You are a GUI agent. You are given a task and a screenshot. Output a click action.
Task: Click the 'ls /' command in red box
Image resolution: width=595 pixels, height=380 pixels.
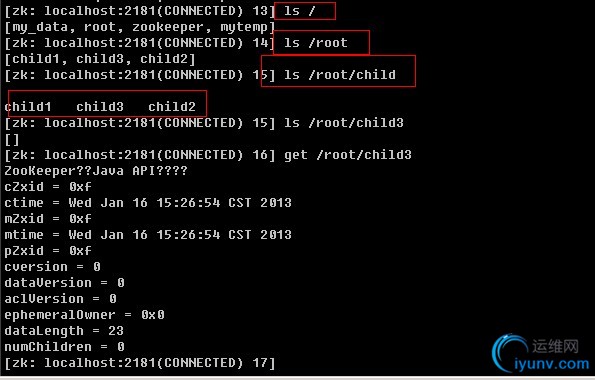[300, 11]
